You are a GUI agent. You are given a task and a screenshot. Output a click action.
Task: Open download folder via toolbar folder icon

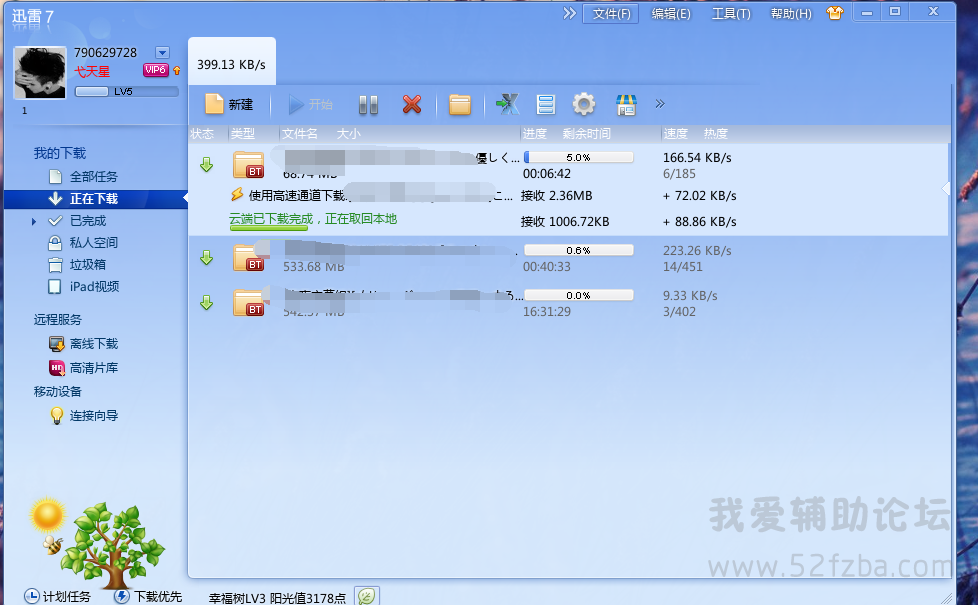tap(460, 104)
